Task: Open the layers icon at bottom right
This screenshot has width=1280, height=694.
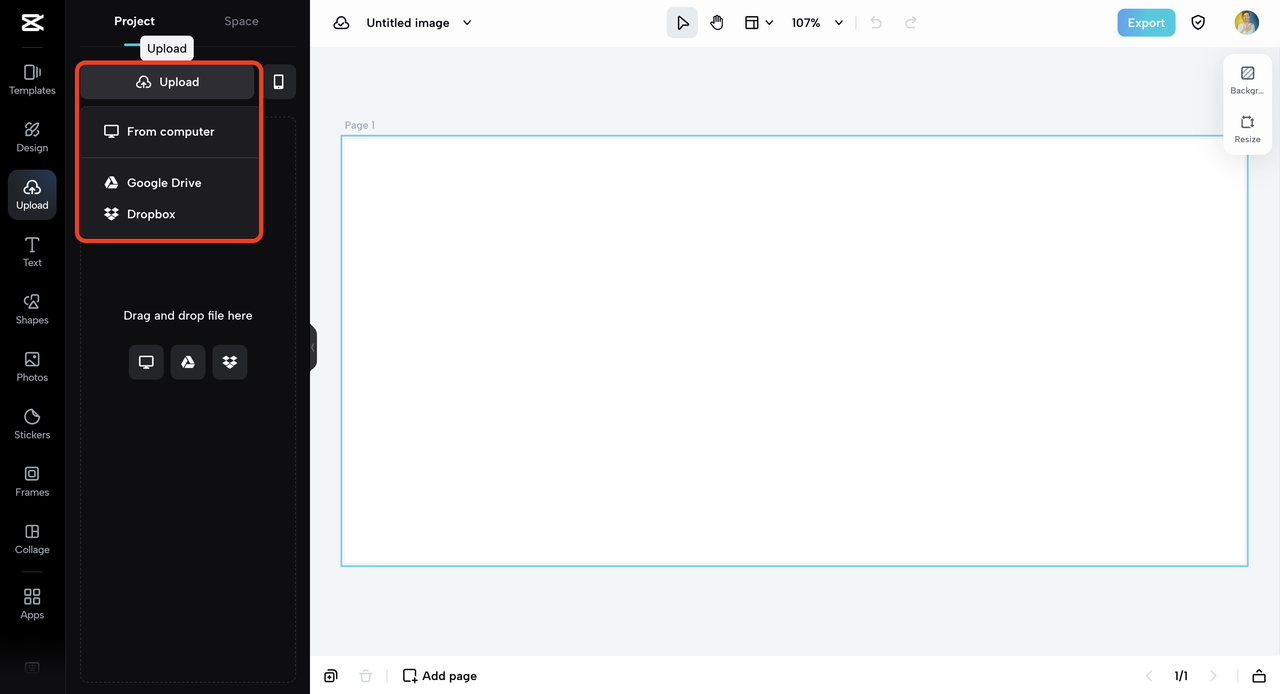Action: point(1259,676)
